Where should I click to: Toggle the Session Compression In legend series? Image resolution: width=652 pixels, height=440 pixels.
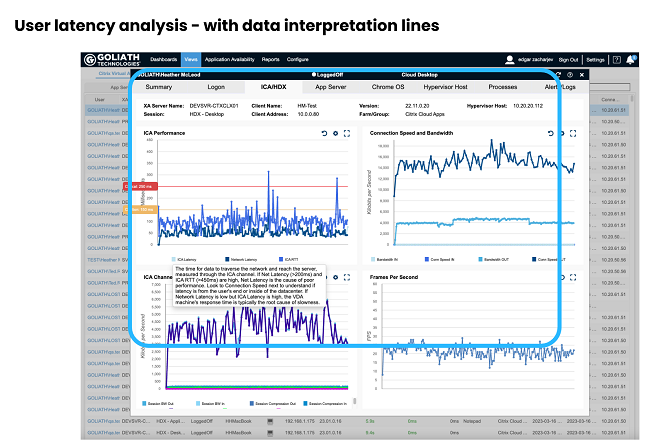coord(325,403)
